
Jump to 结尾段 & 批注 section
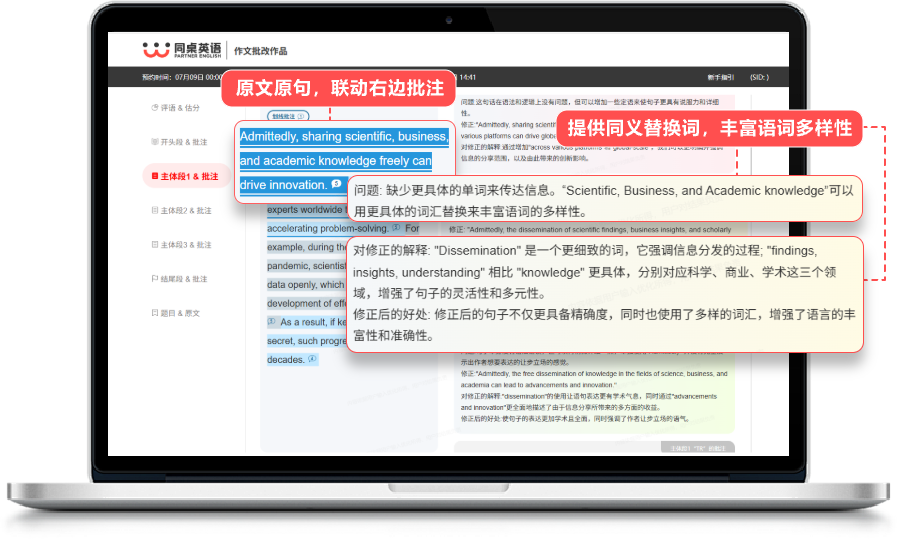pos(184,279)
